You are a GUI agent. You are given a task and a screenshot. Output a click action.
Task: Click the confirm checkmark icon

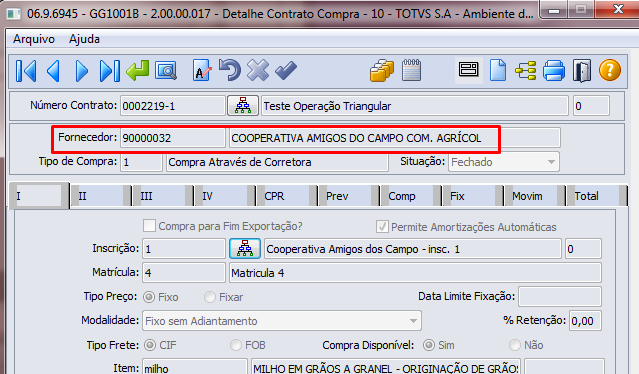pos(286,70)
